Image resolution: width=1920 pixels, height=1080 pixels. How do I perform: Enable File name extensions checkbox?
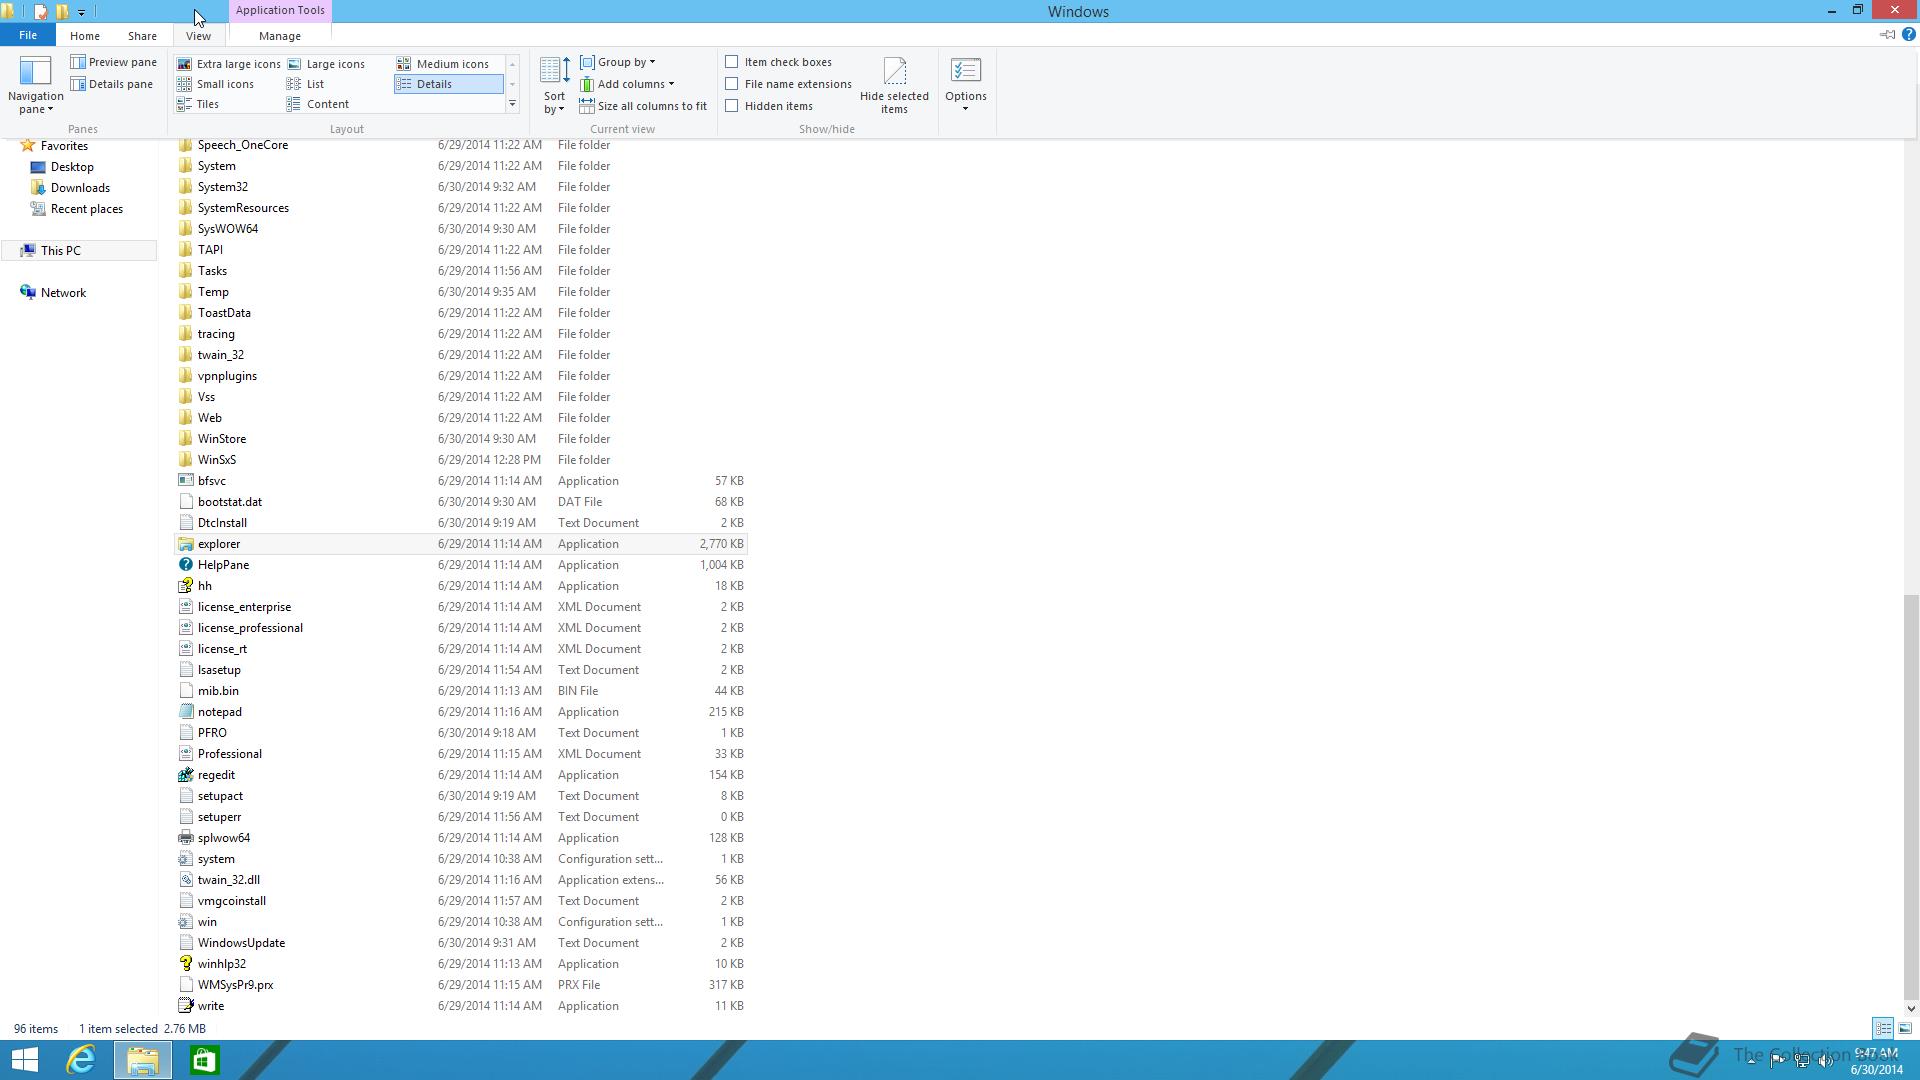(x=732, y=84)
